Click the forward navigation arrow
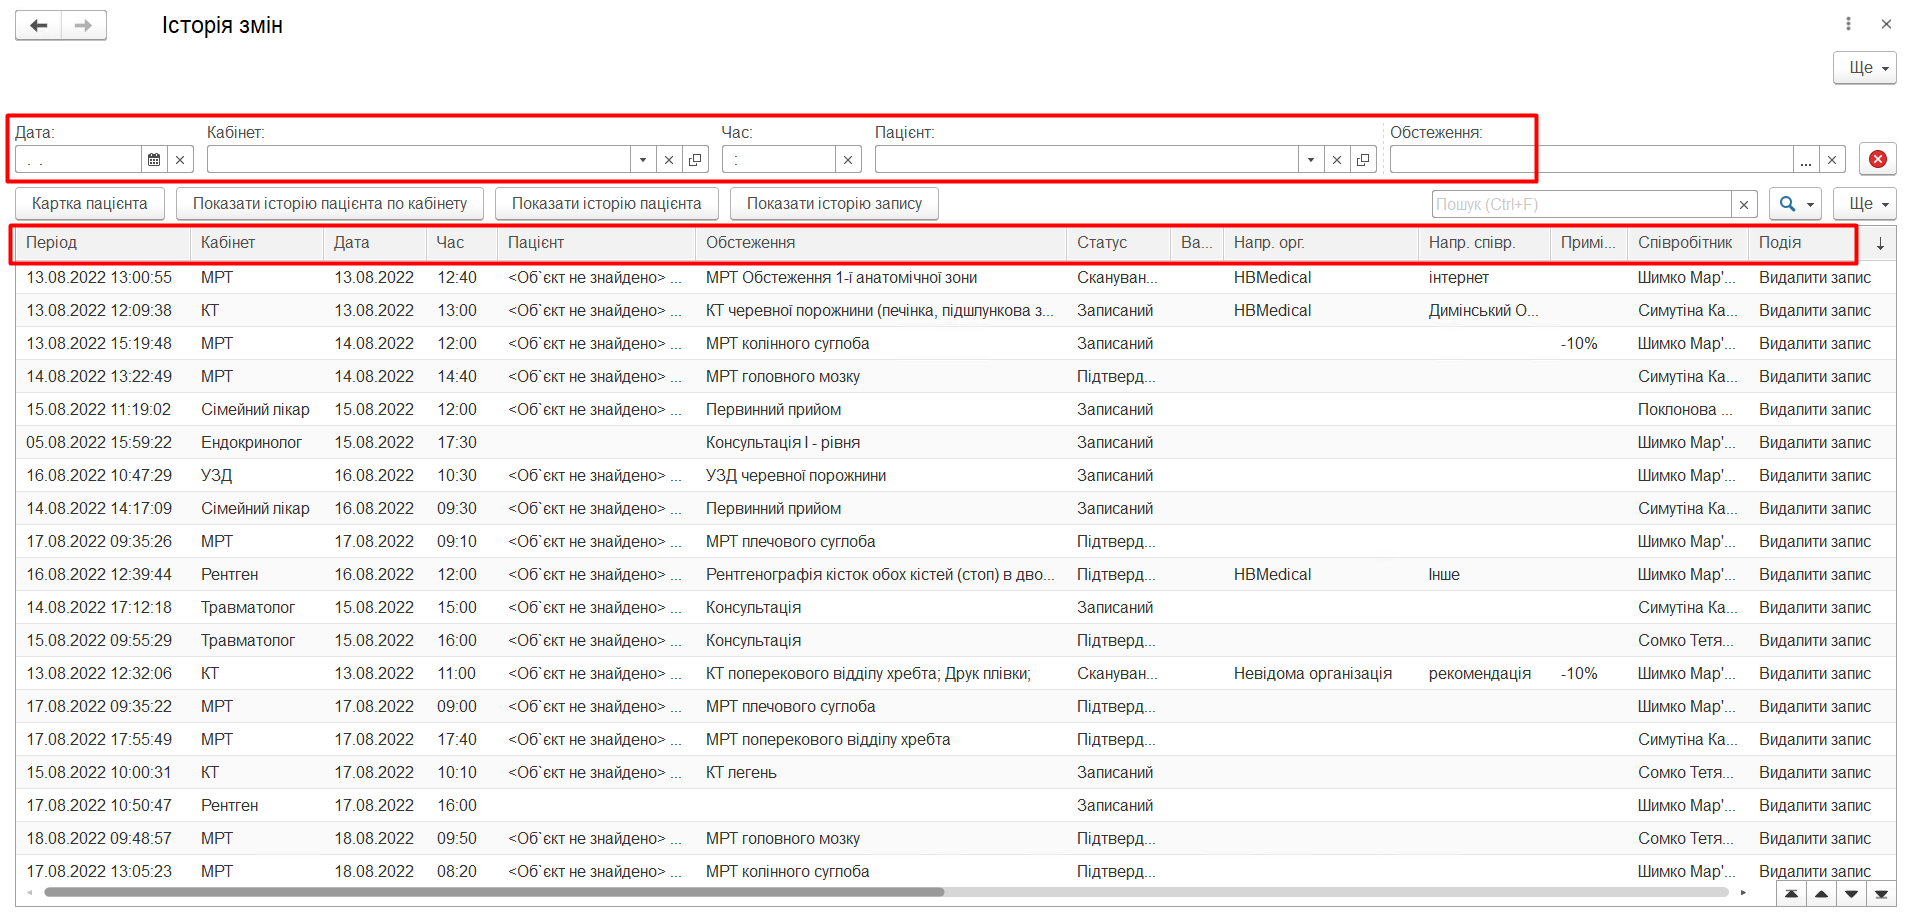The width and height of the screenshot is (1907, 915). pos(84,25)
